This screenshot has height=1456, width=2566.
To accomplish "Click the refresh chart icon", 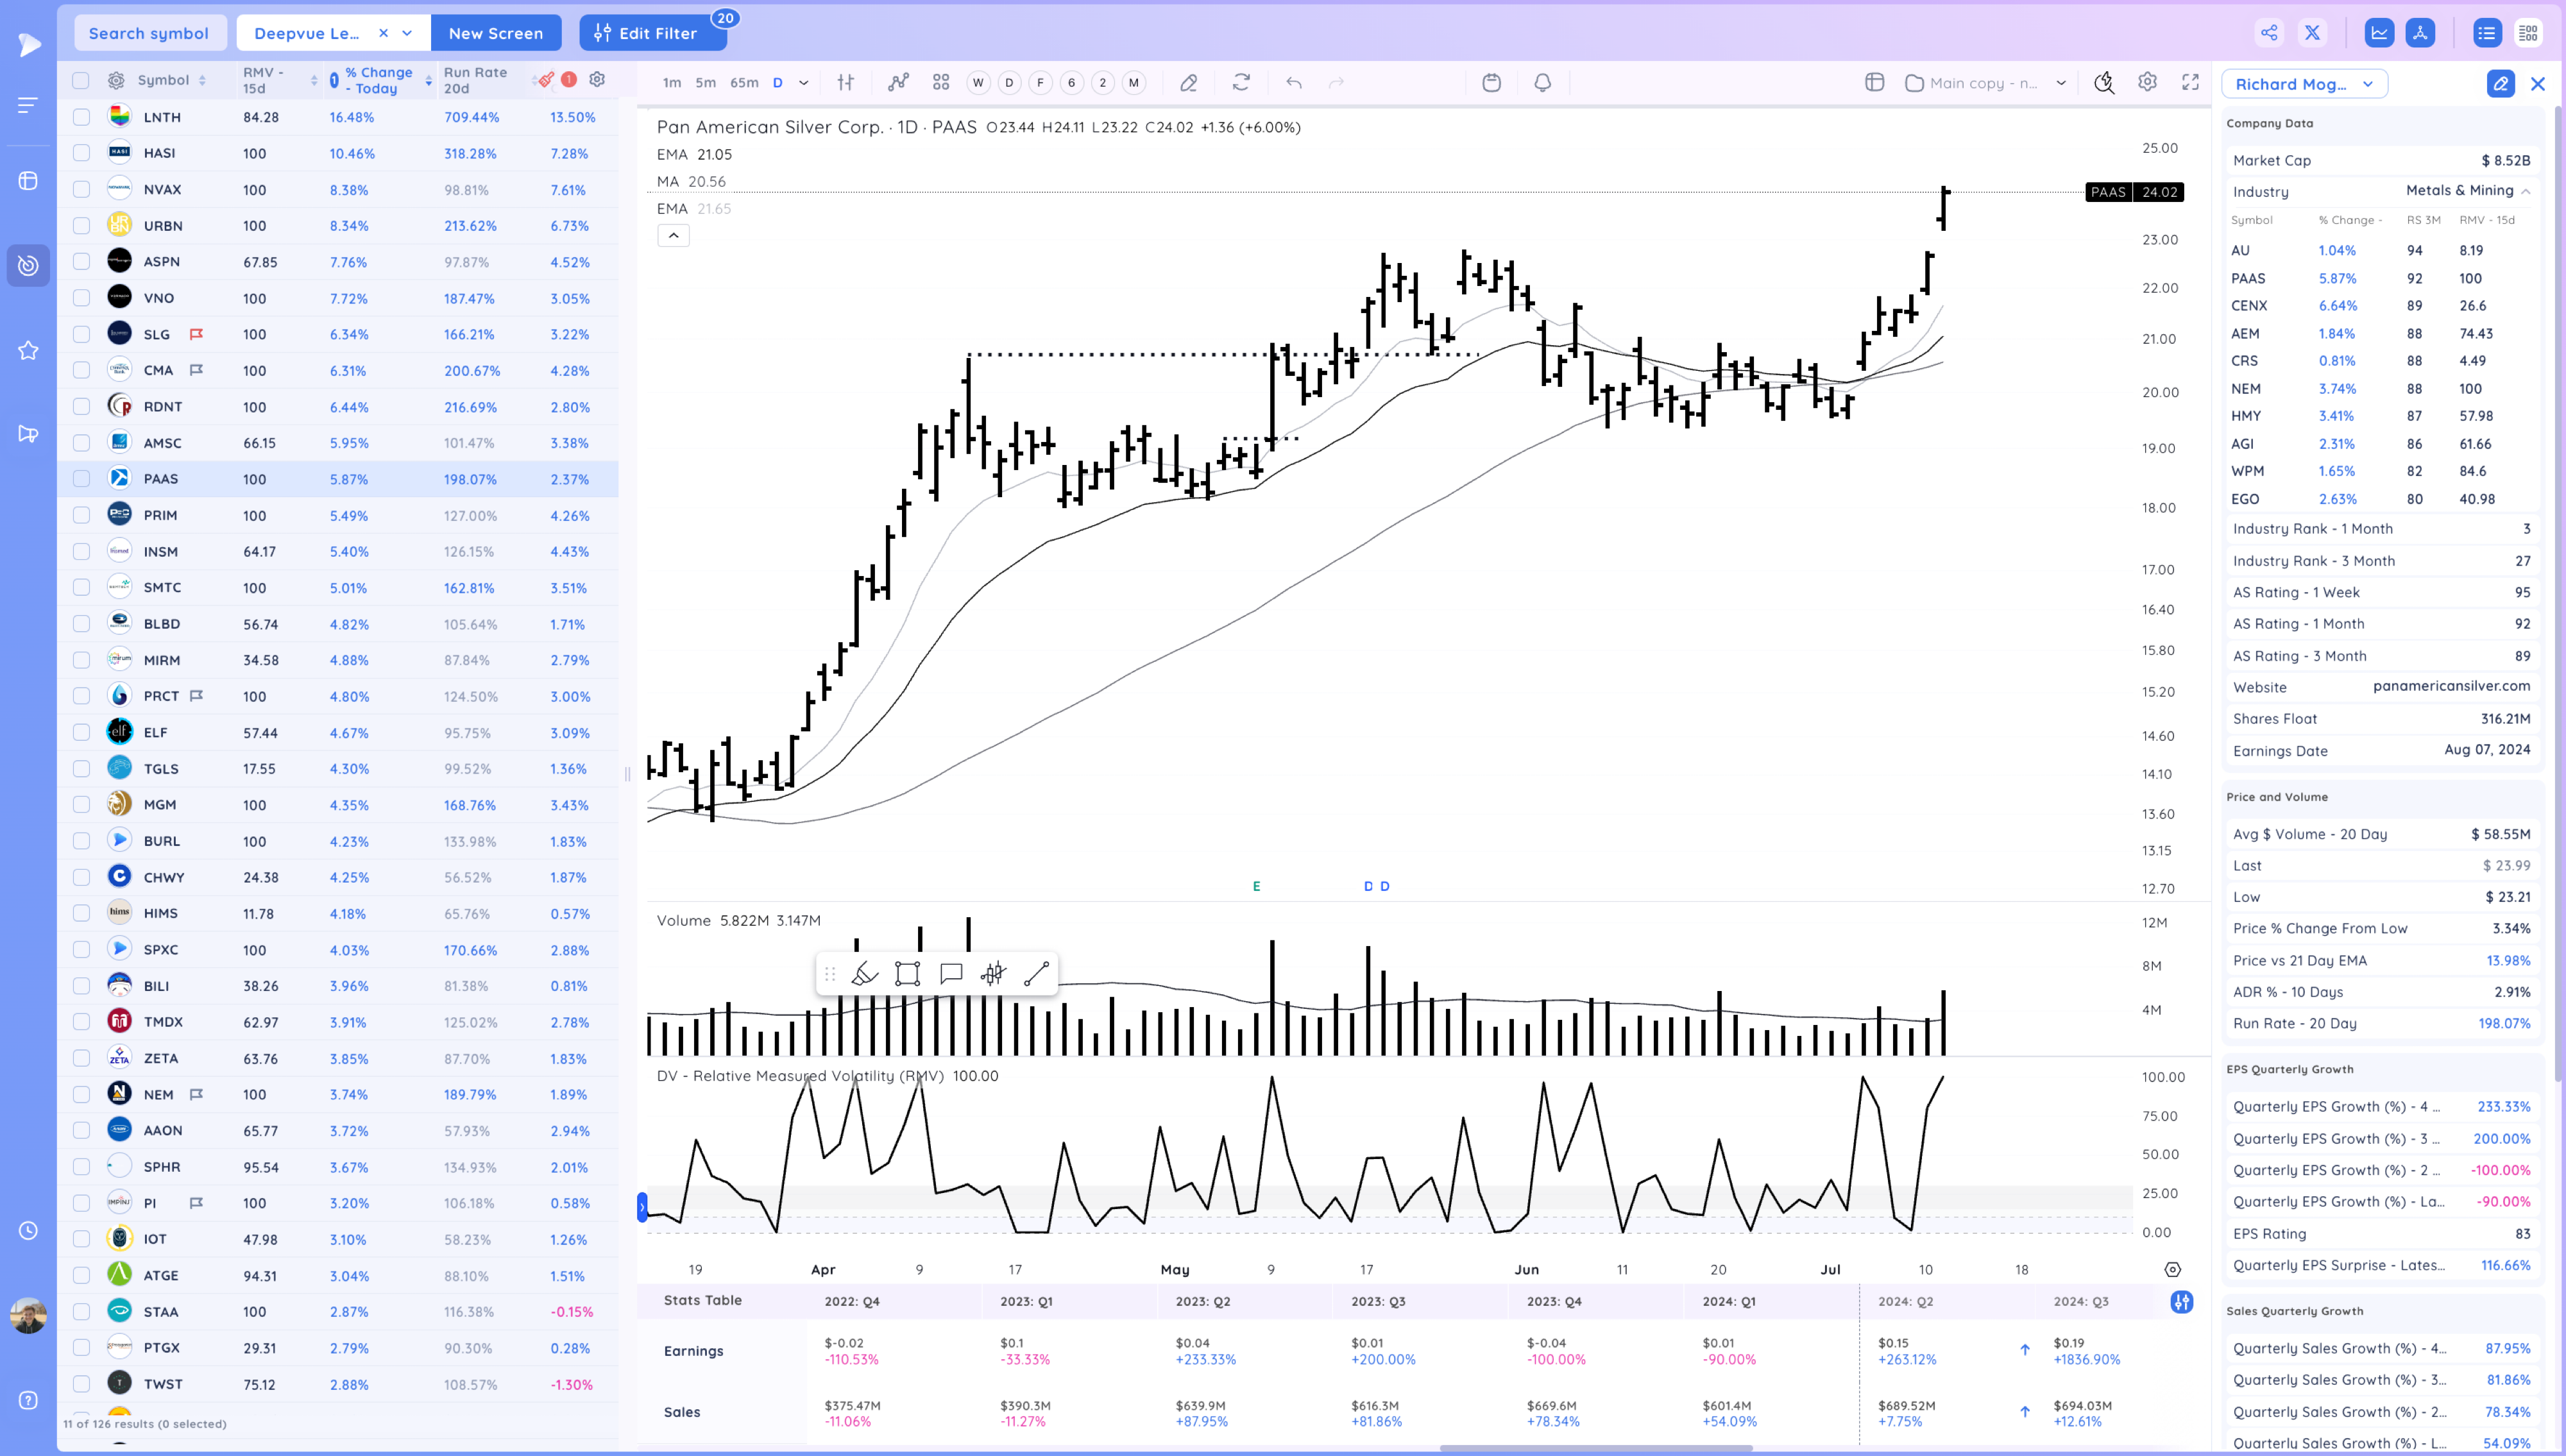I will (1241, 83).
